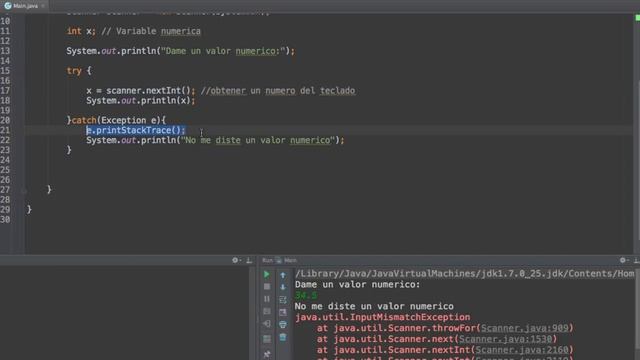Click java.util.InputMismatchException text

[382, 317]
